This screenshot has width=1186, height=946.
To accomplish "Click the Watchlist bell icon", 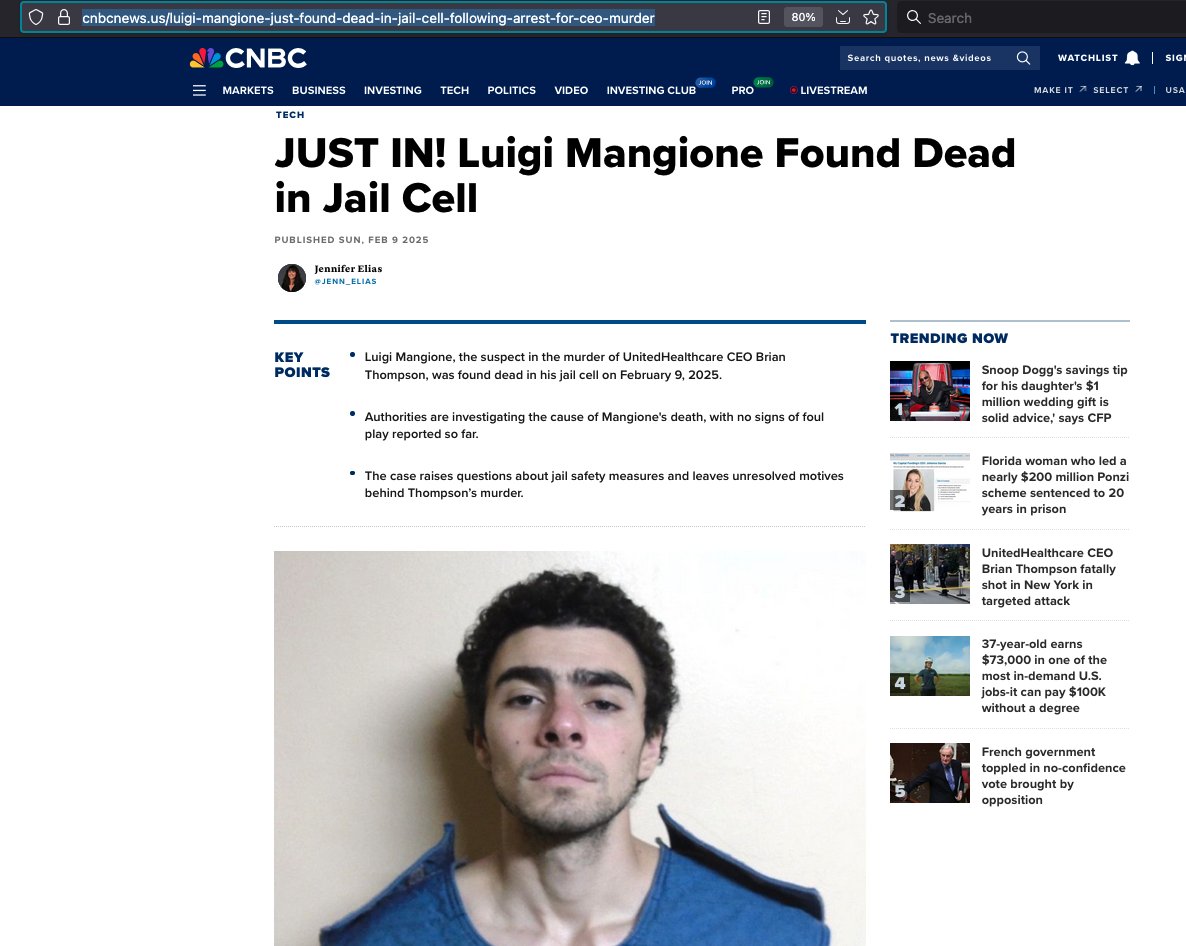I will coord(1132,58).
